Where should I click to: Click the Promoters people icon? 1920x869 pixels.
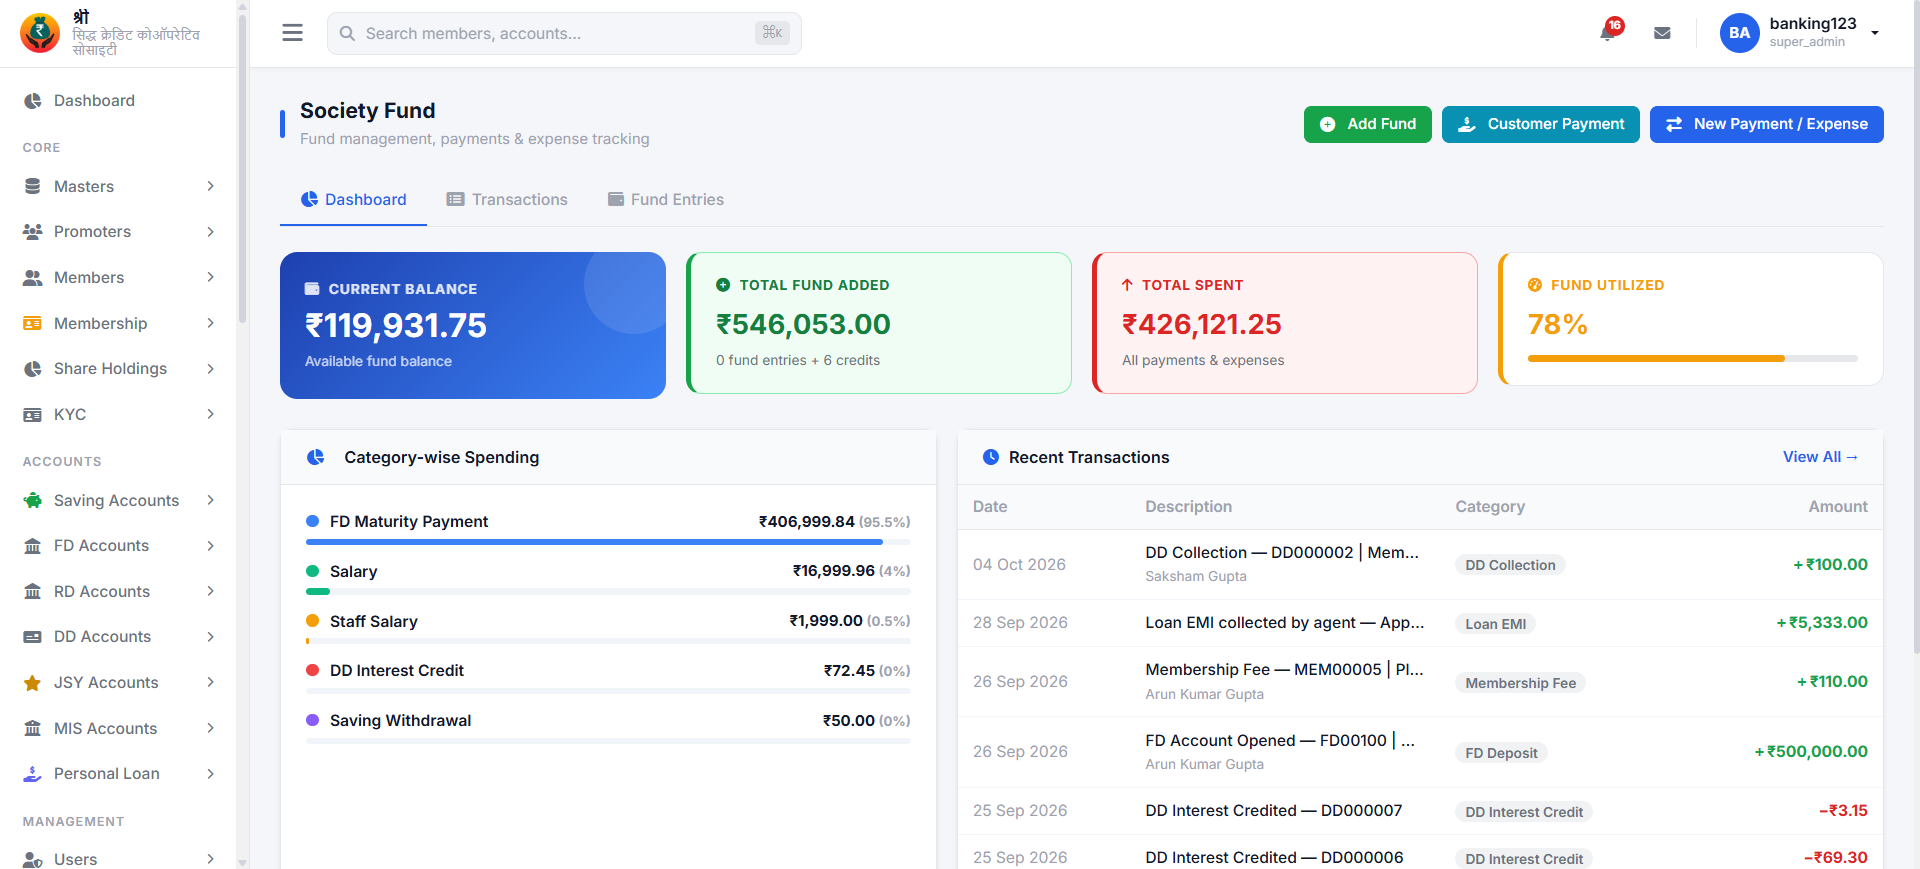coord(33,232)
